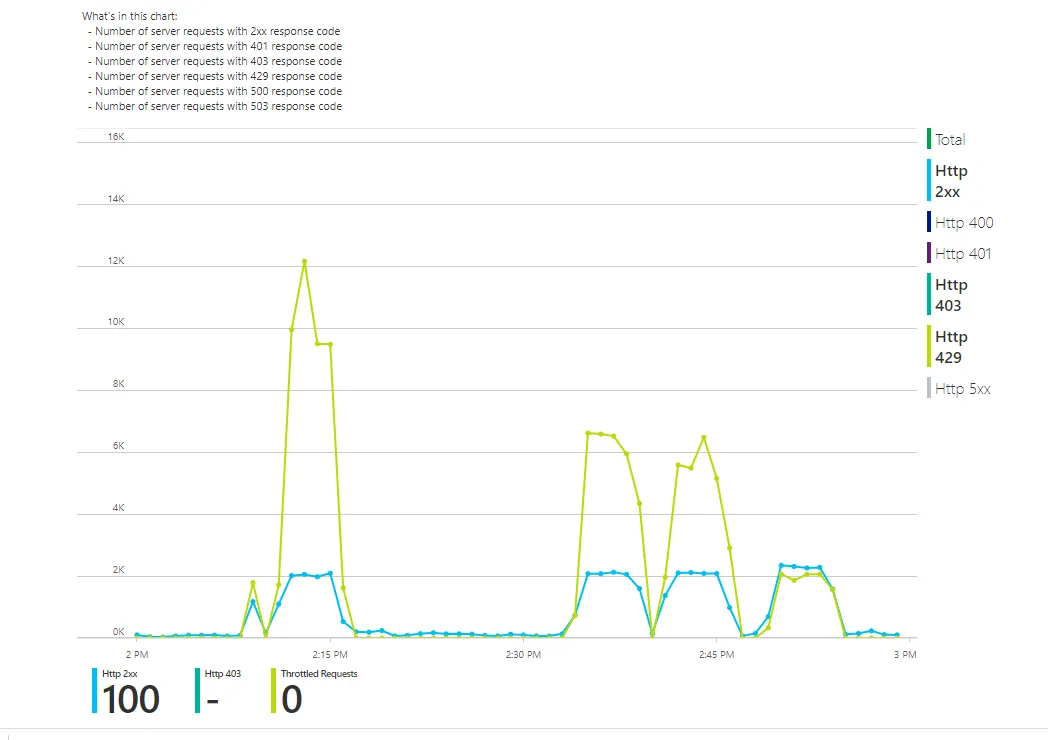Image resolution: width=1048 pixels, height=740 pixels.
Task: Select the Http 401 legend entry
Action: 962,253
